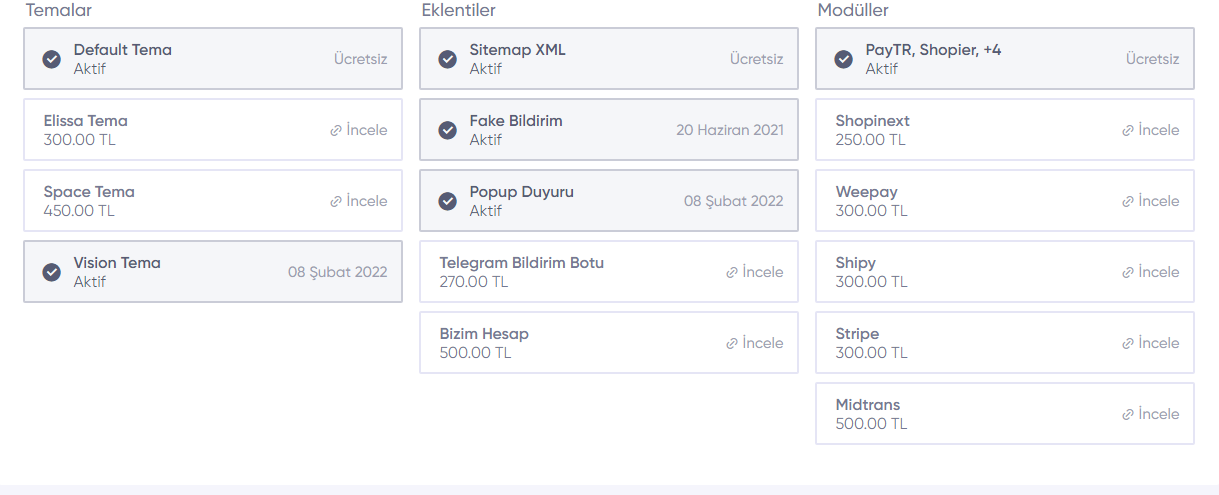The height and width of the screenshot is (495, 1219).
Task: Select the Telegram Bildirim Botu card
Action: pos(609,272)
